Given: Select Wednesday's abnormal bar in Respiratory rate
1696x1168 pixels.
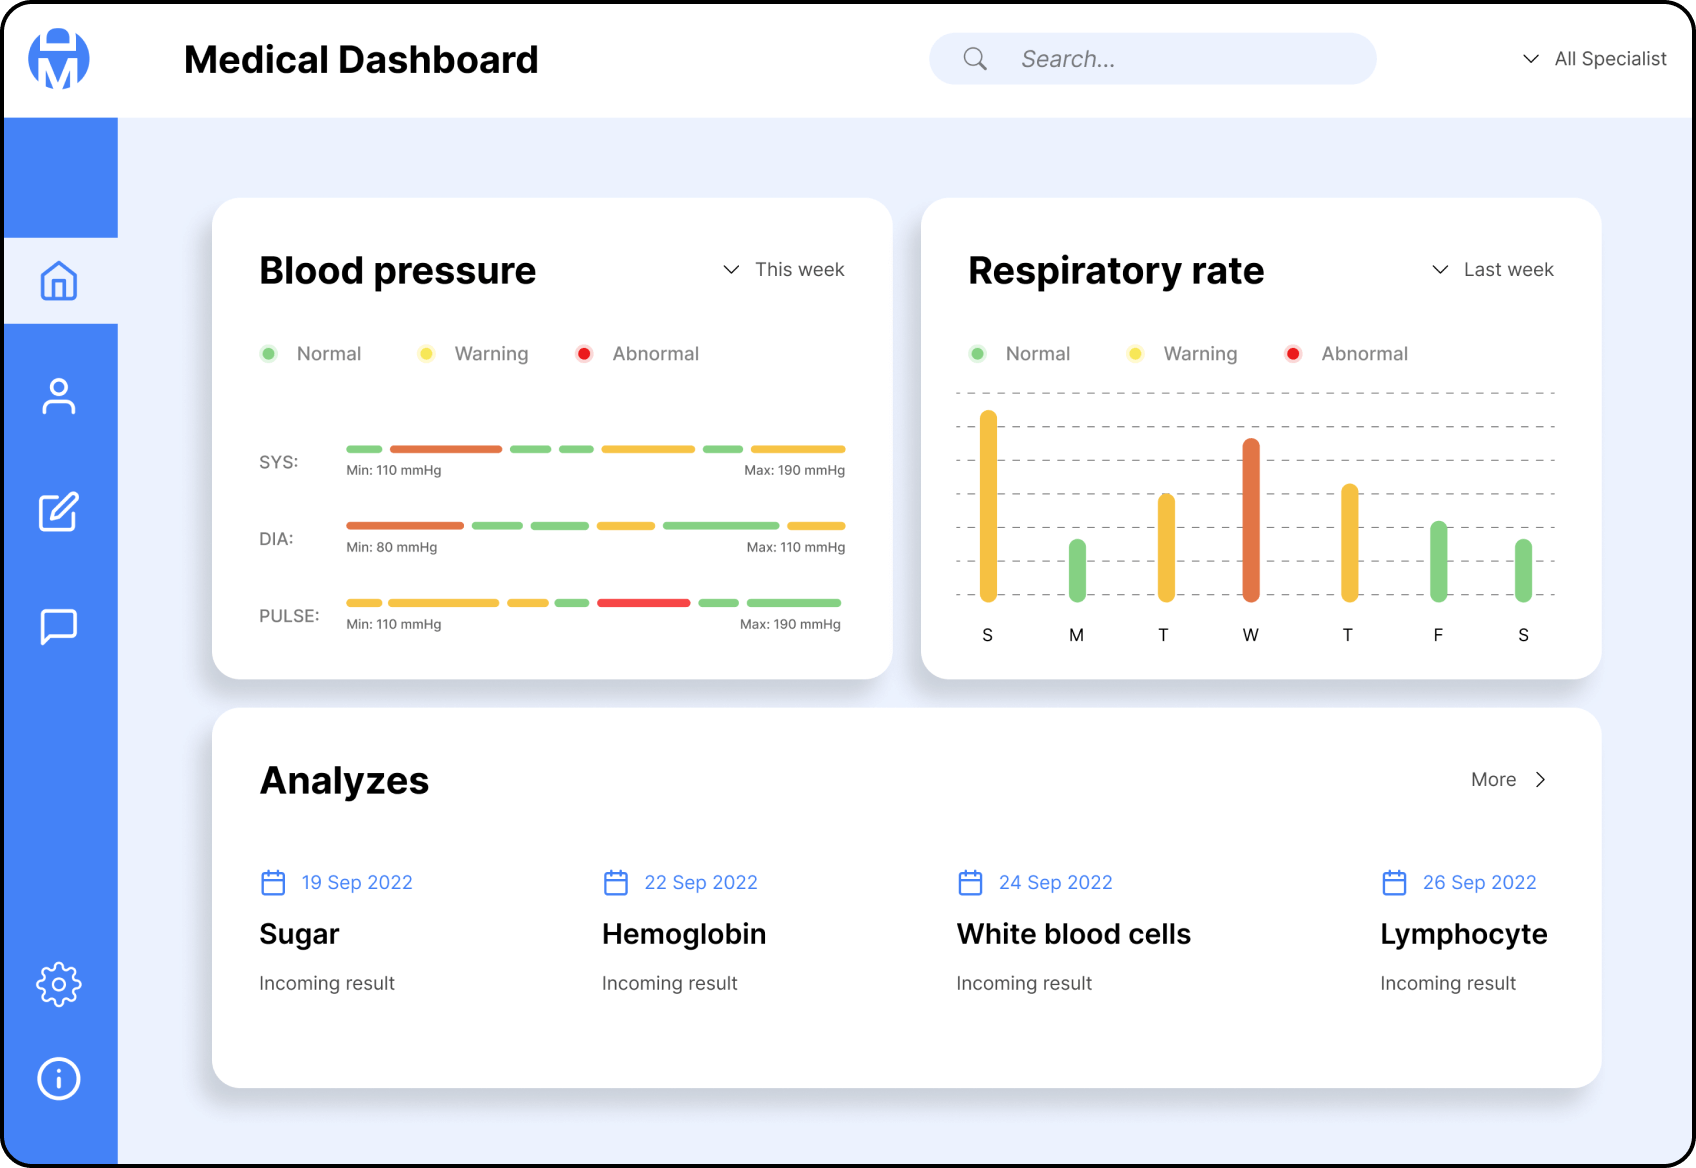Looking at the screenshot, I should [x=1250, y=520].
